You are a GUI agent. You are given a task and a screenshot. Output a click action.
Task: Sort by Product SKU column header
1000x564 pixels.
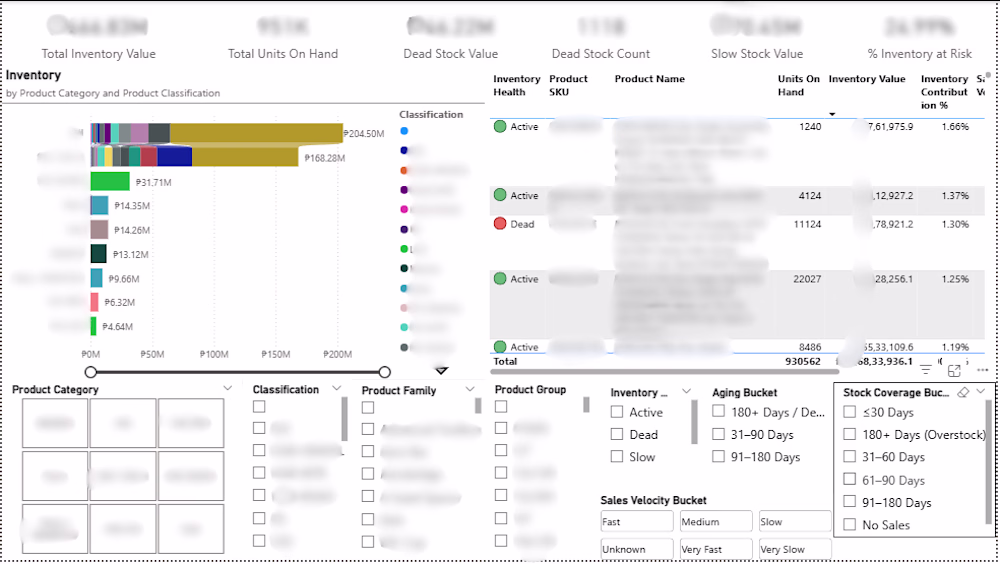pos(568,85)
